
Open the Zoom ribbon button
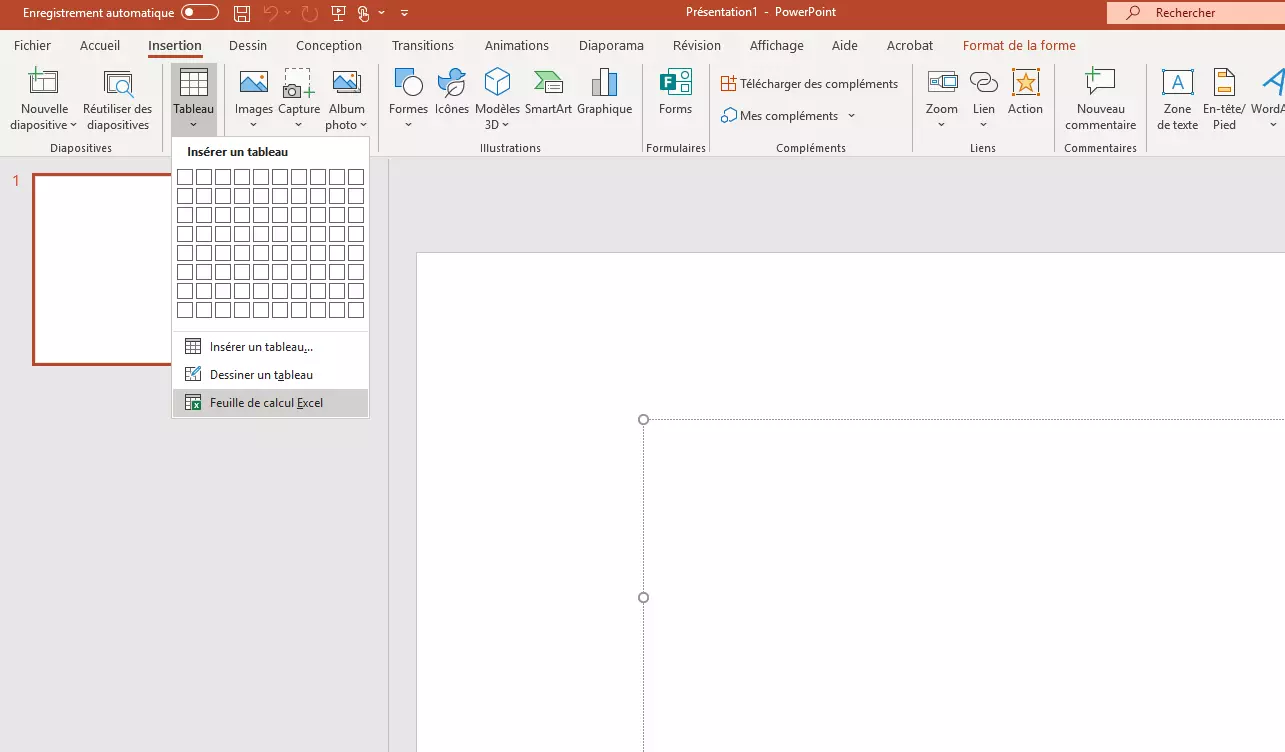coord(942,99)
